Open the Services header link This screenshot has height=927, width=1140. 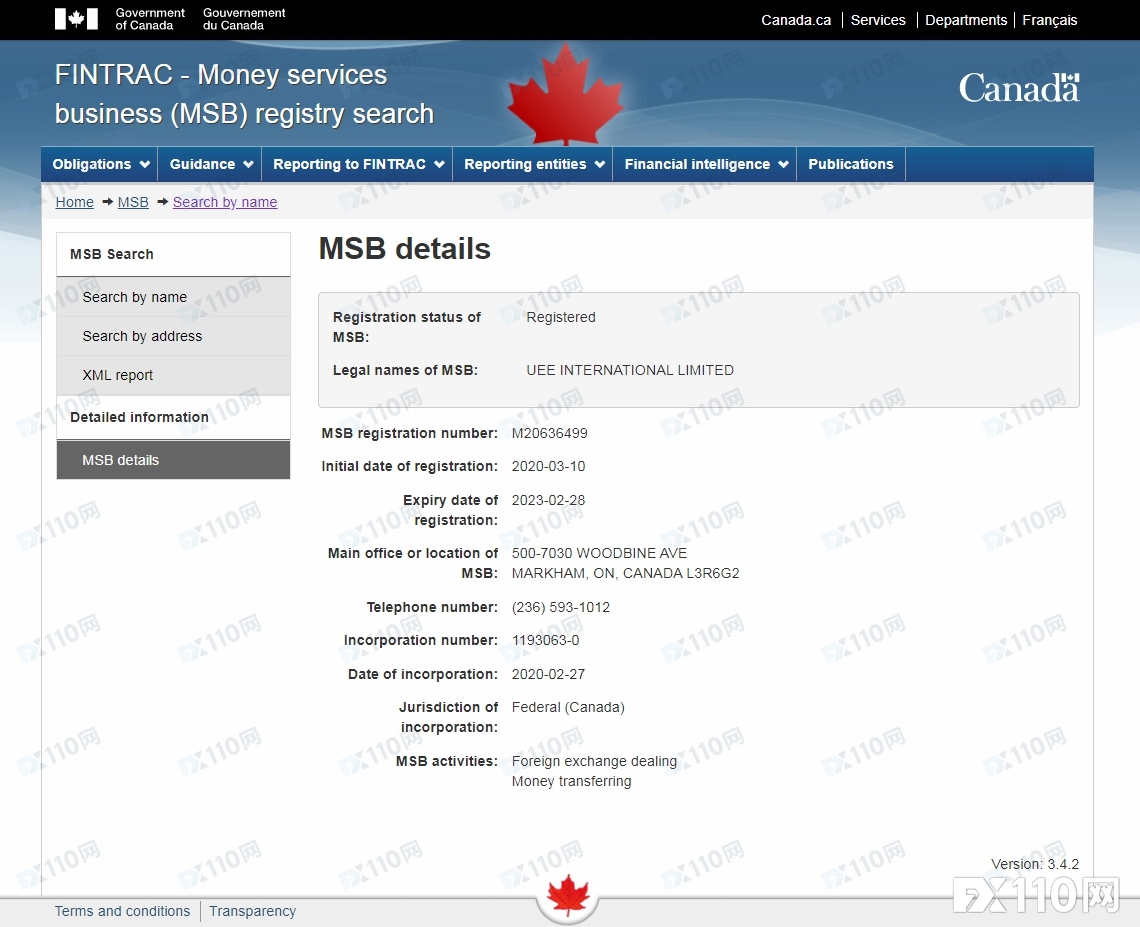[878, 20]
